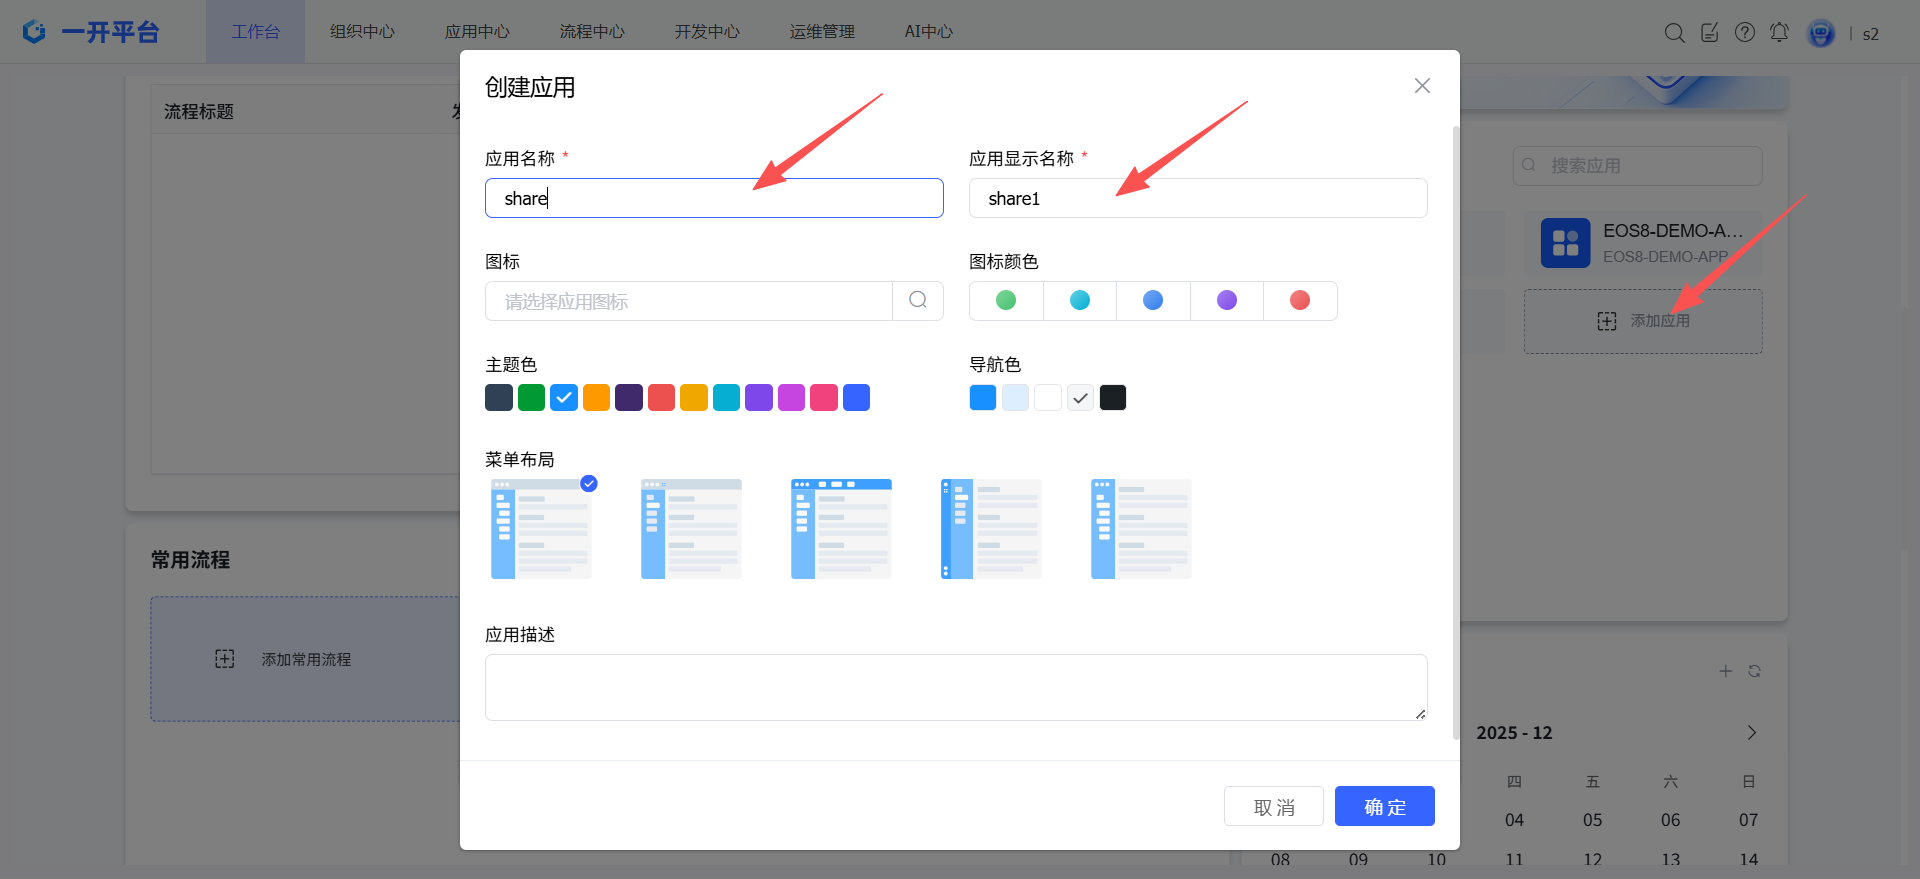Click the search icon in the app icon field

[918, 300]
